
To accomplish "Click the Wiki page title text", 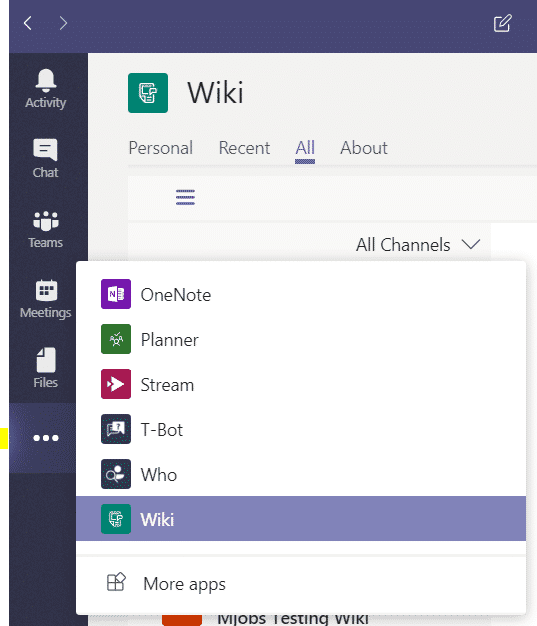I will coord(216,93).
